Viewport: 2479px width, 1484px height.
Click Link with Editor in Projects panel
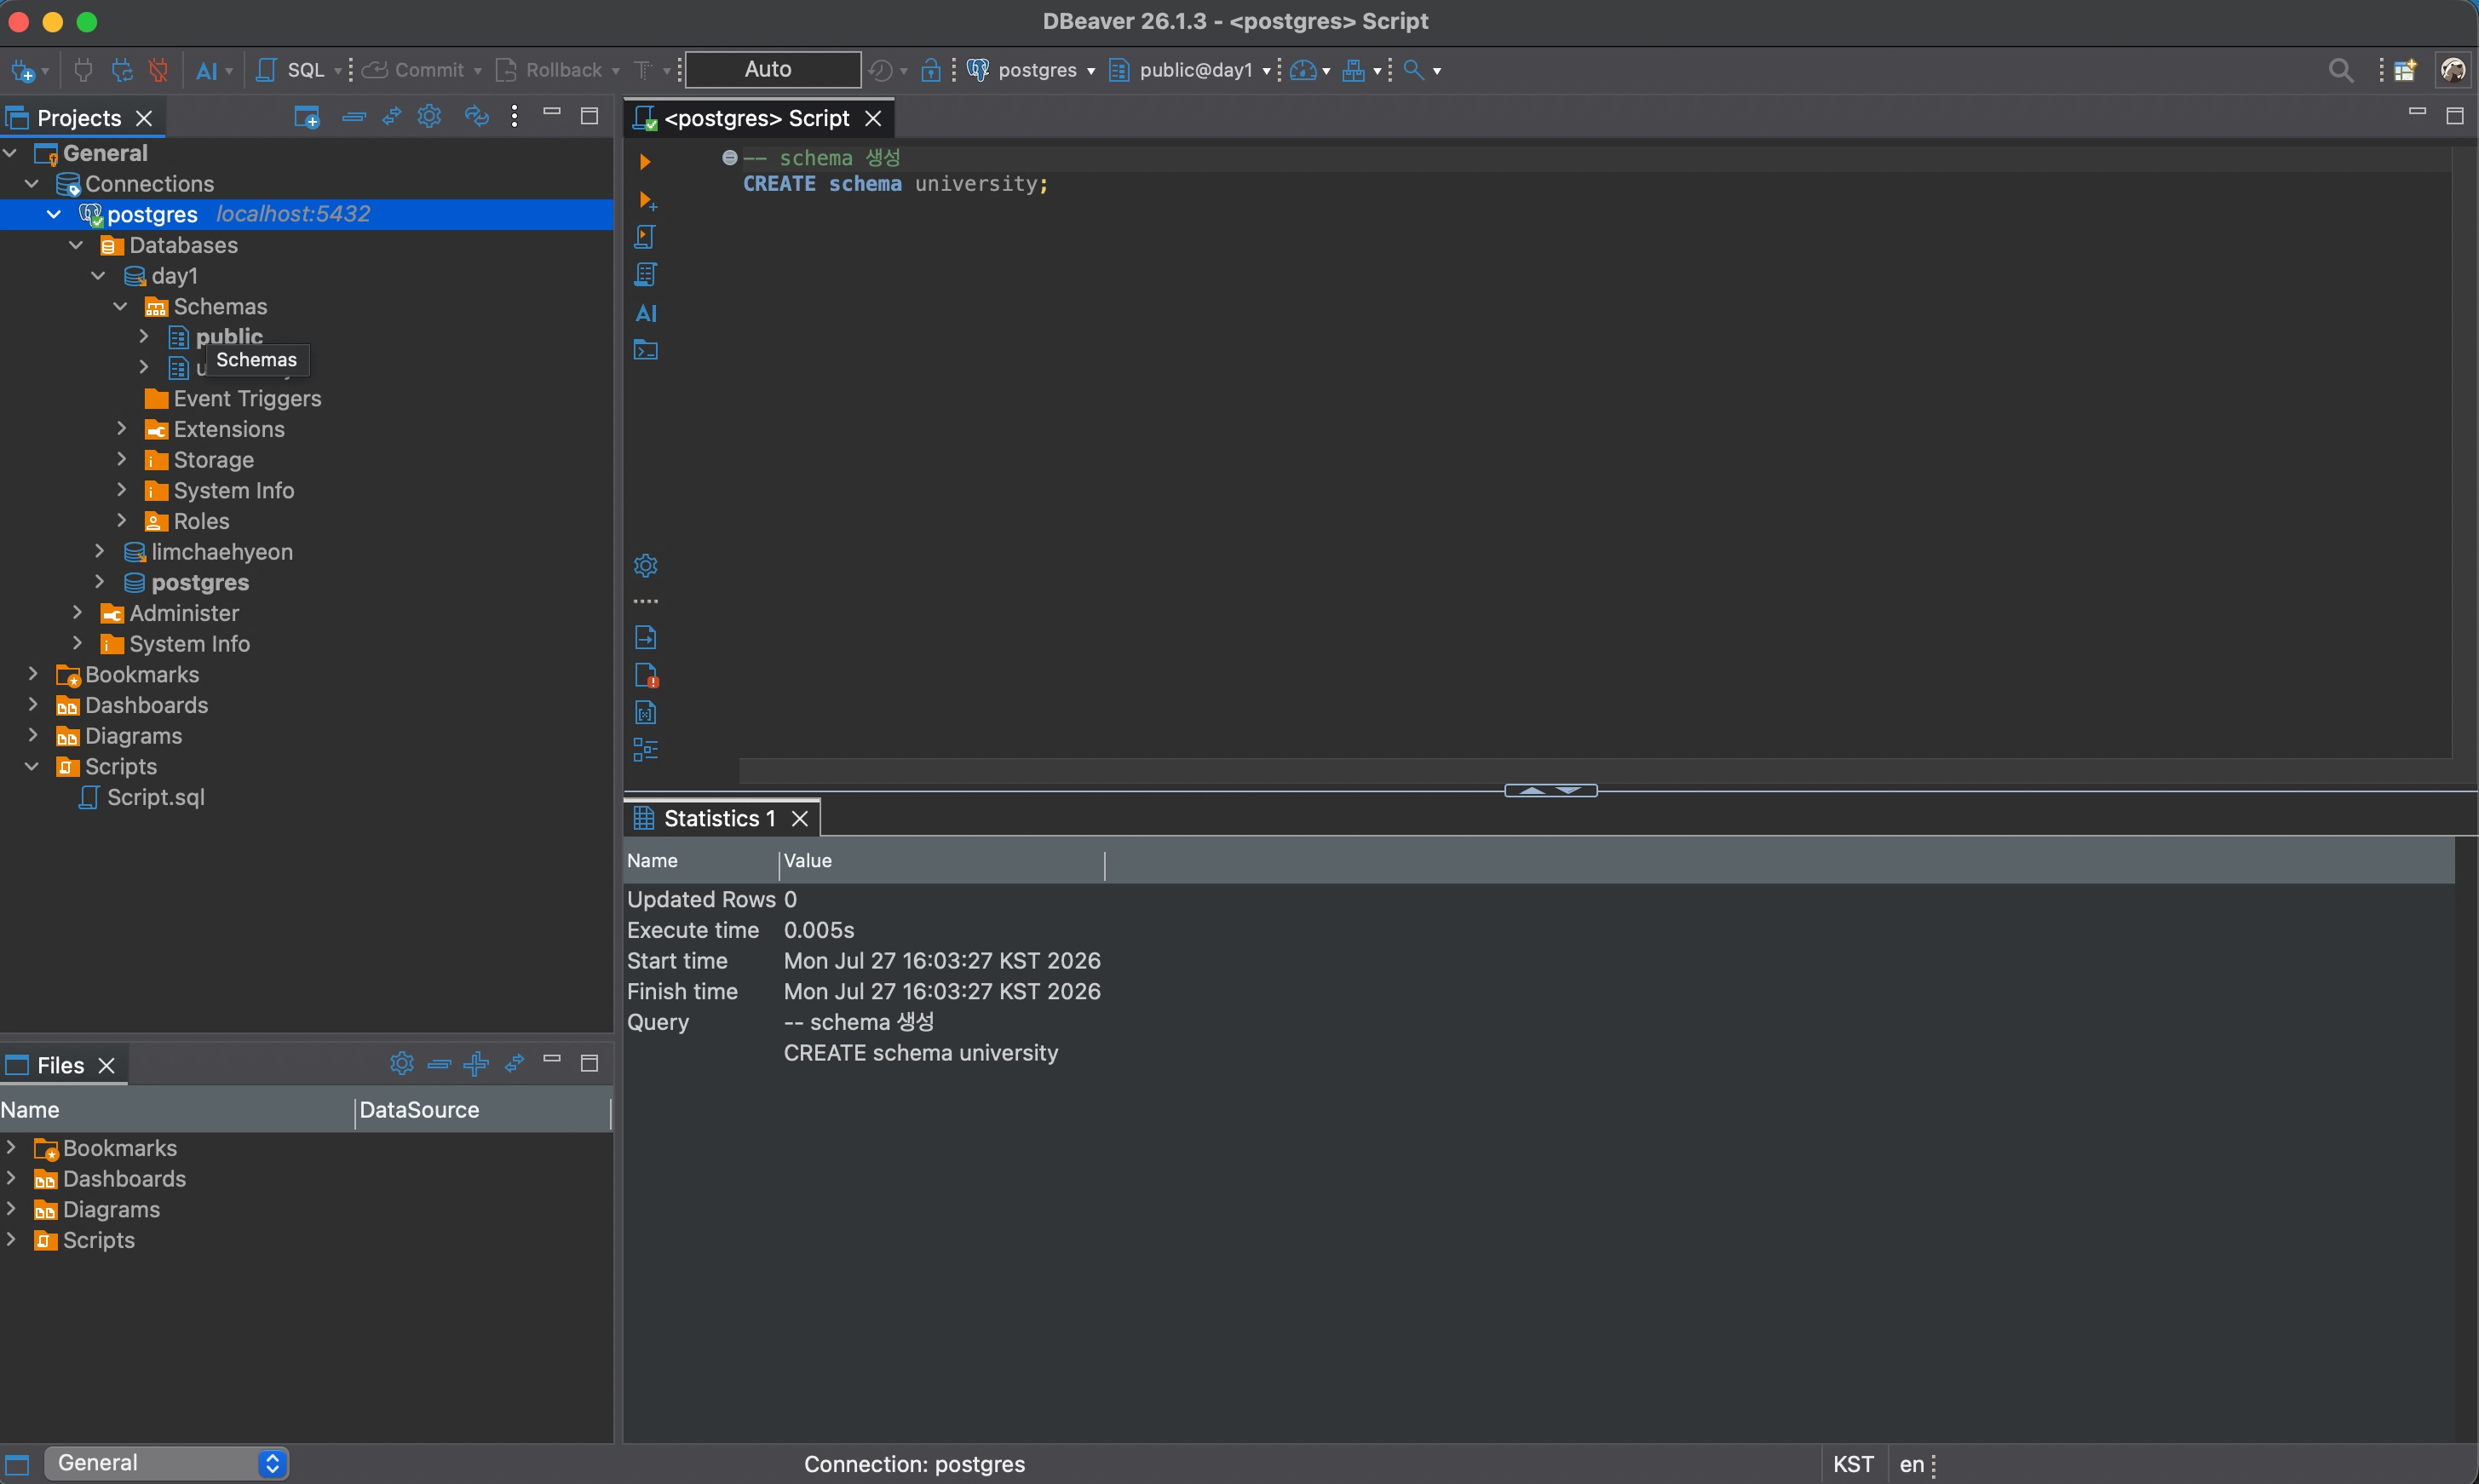coord(391,117)
